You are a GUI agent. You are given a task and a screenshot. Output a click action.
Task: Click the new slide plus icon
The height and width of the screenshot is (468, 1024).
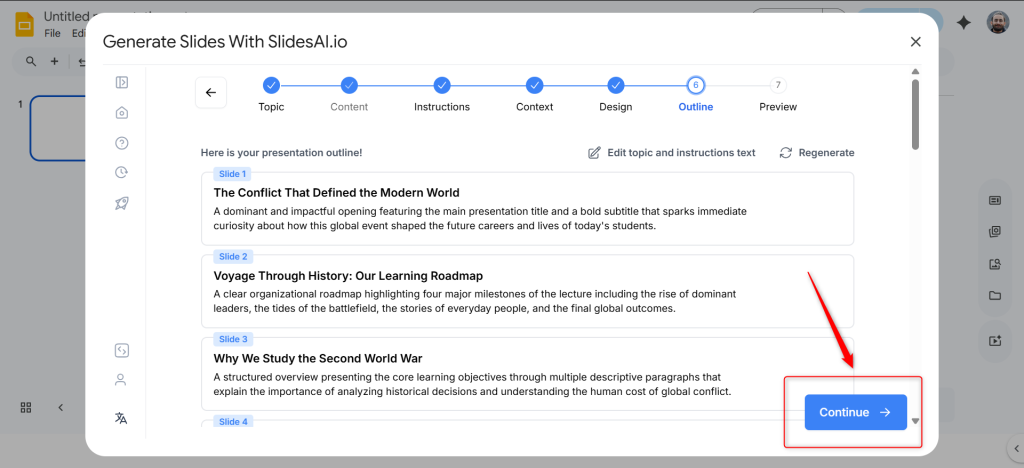pyautogui.click(x=54, y=61)
